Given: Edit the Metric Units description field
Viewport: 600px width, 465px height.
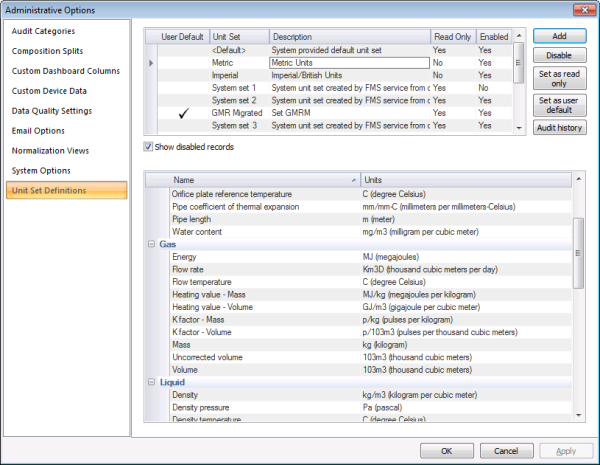Looking at the screenshot, I should pos(349,63).
